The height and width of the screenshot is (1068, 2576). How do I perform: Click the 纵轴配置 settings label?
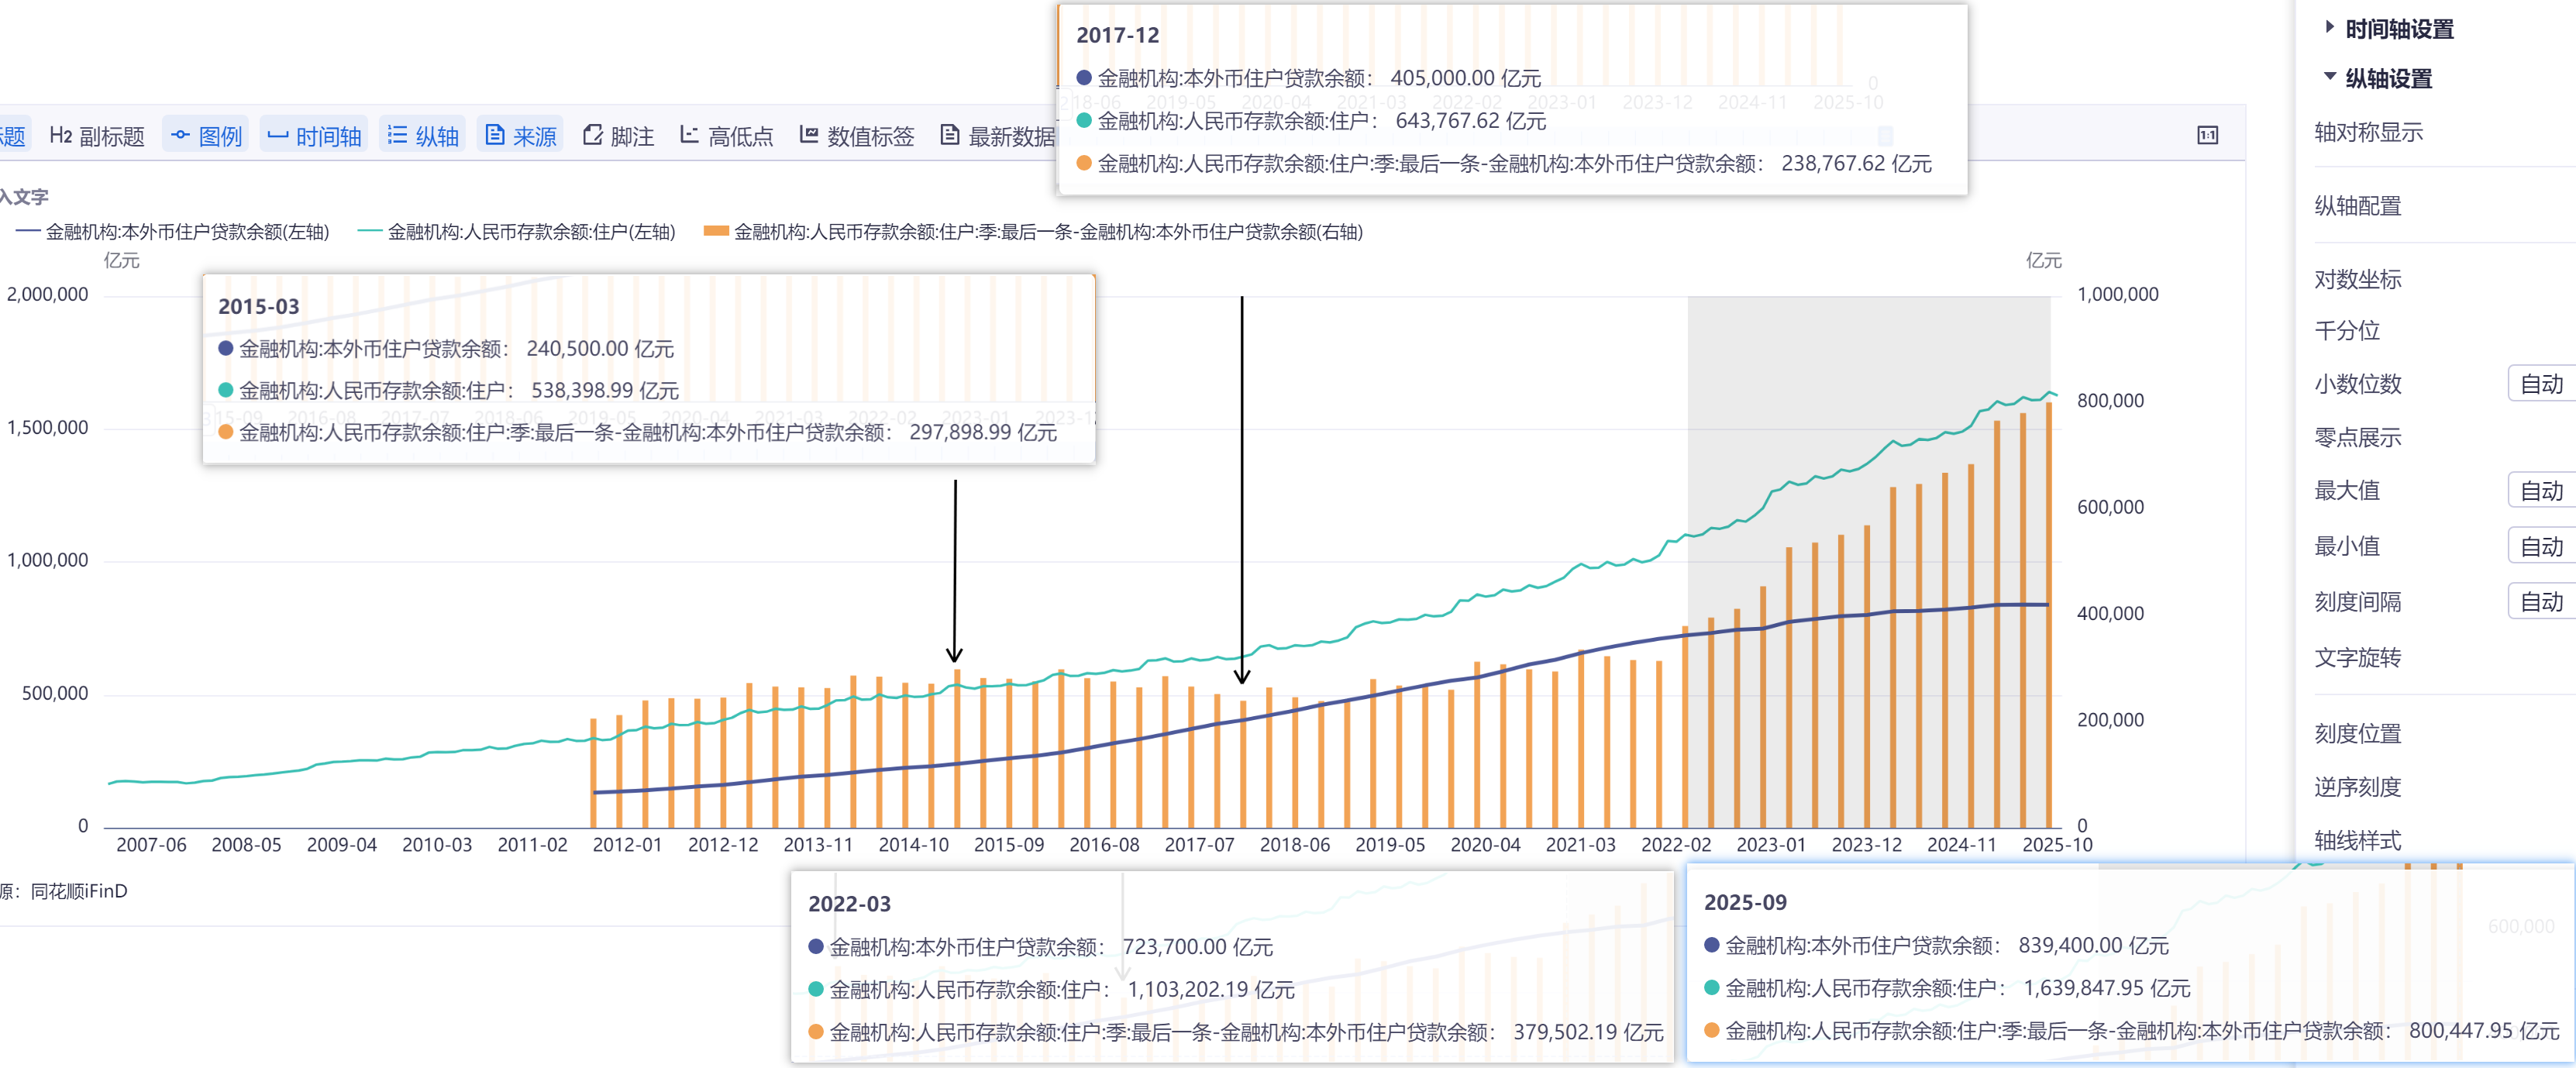click(x=2357, y=206)
